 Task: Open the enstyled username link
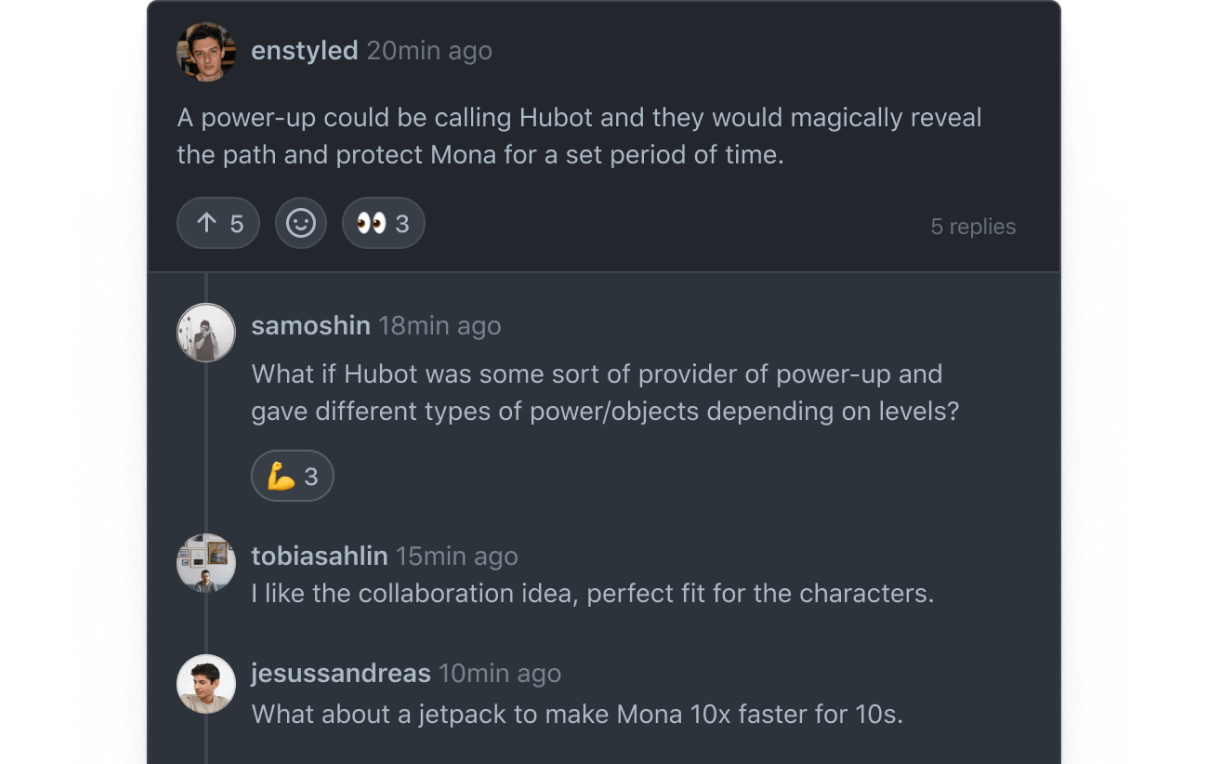(304, 51)
